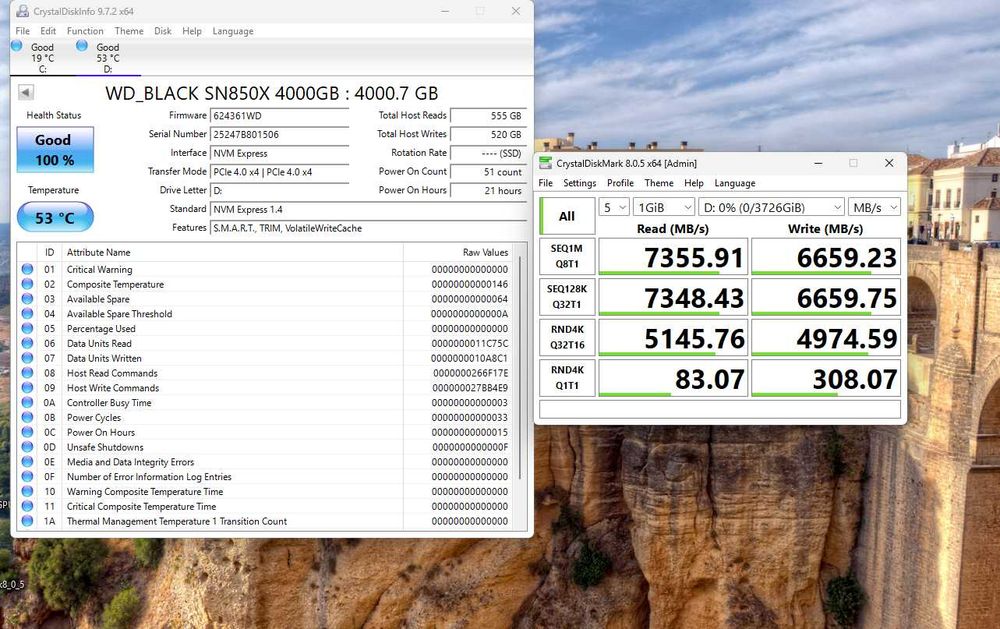The height and width of the screenshot is (629, 1000).
Task: Click Critical Composite Temperature Time orb
Action: coord(27,506)
